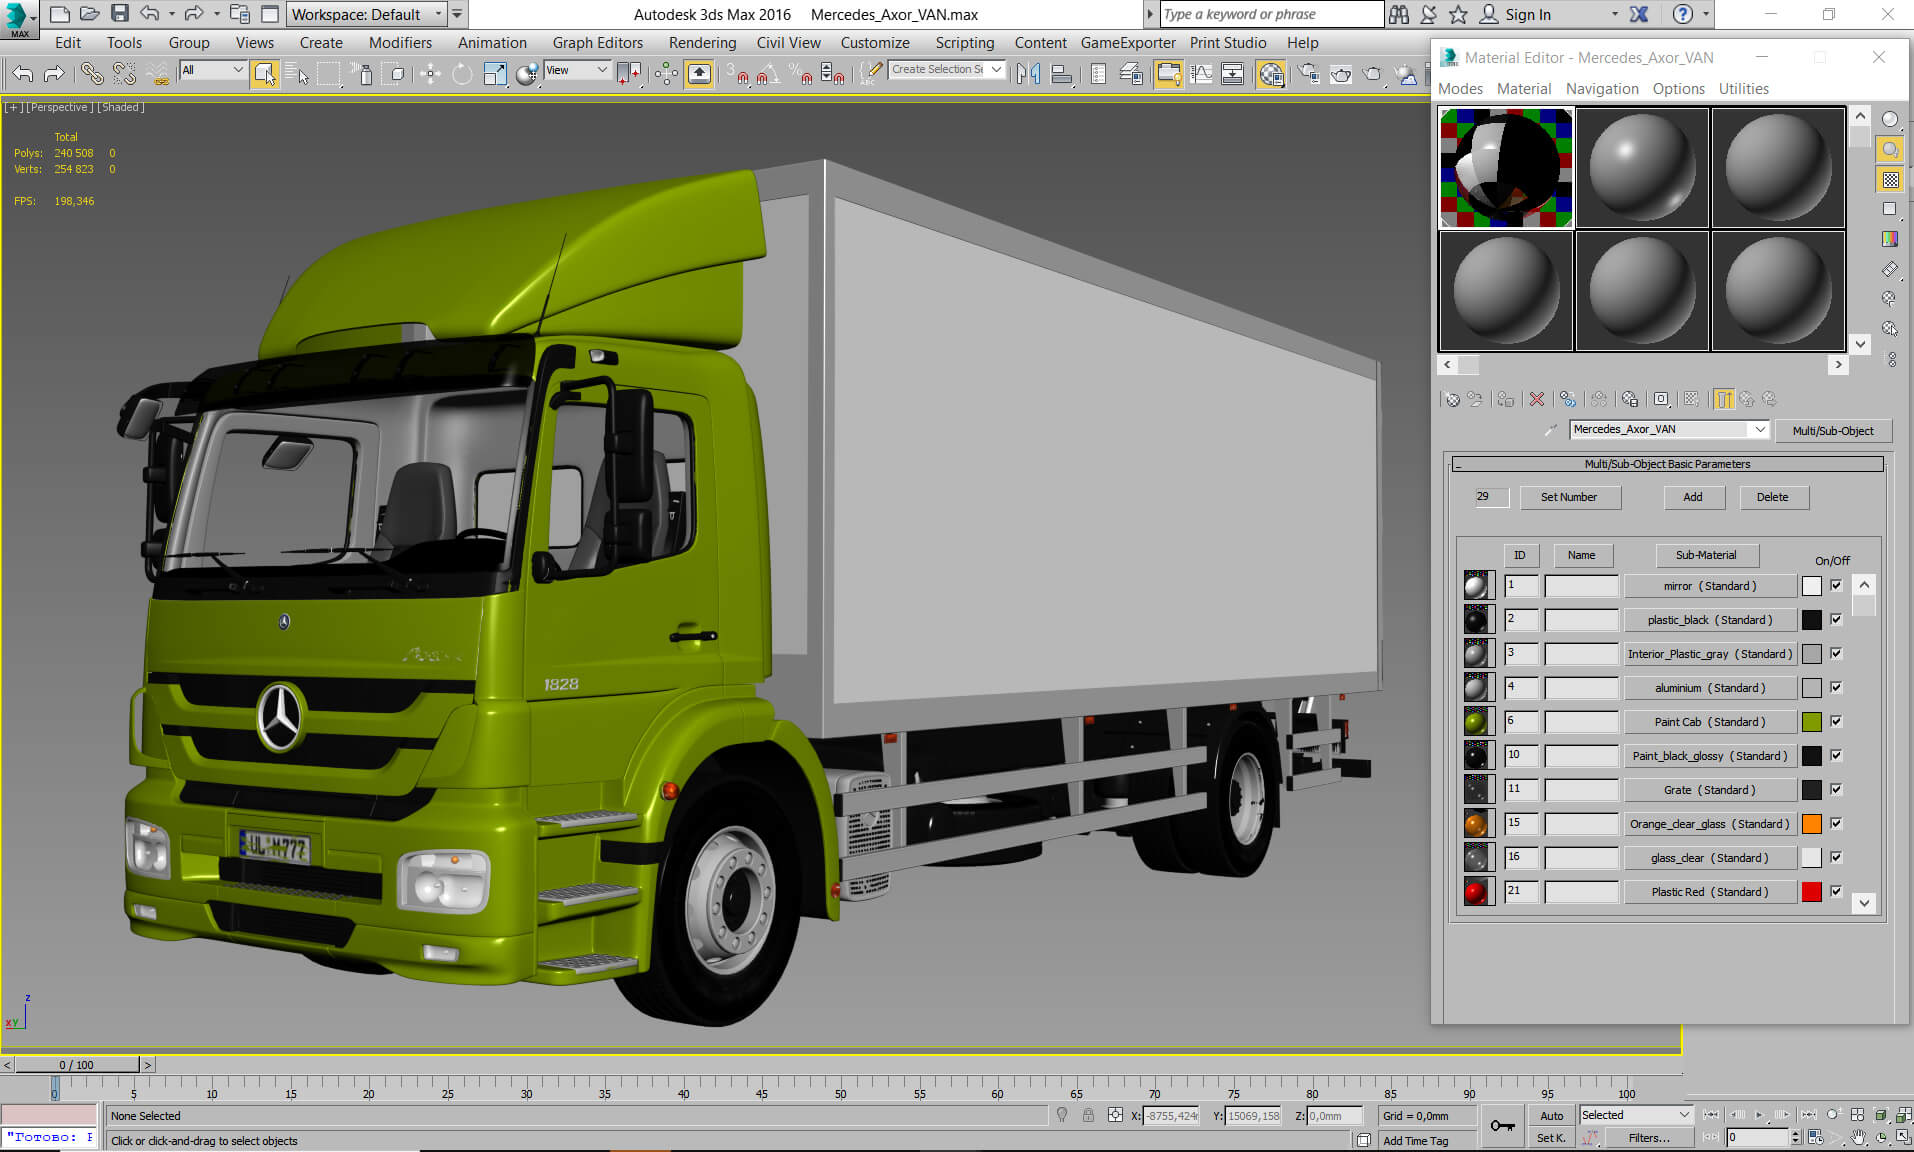Click the Set Keys large key button
The height and width of the screenshot is (1152, 1914).
click(1502, 1126)
